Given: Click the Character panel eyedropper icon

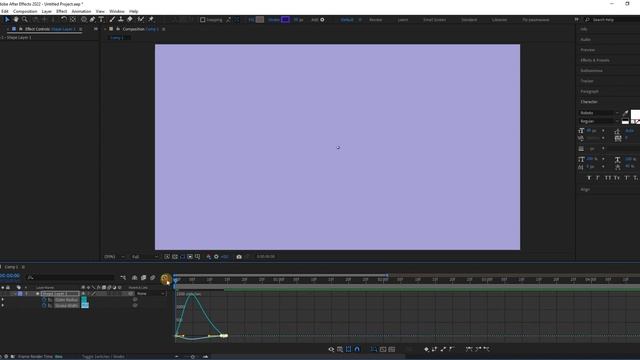Looking at the screenshot, I should click(x=626, y=113).
